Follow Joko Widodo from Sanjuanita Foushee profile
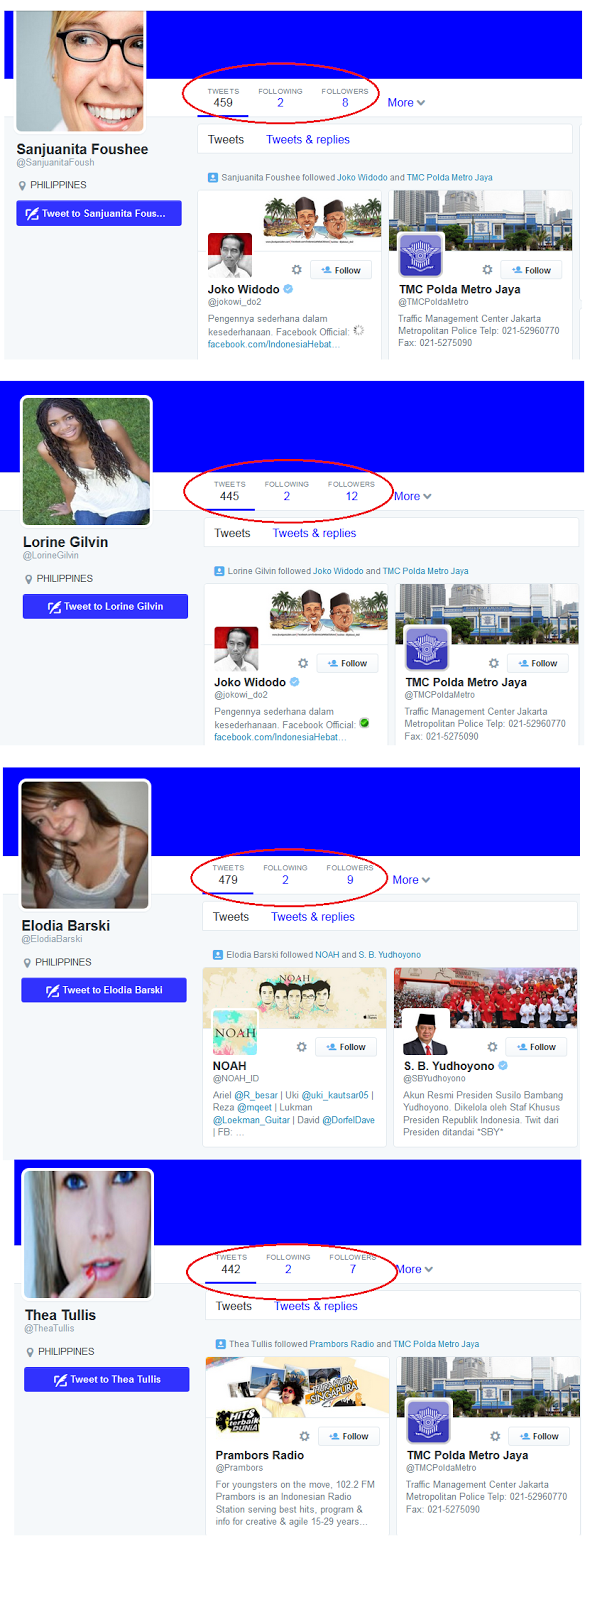Screen dimensions: 602x1600 pyautogui.click(x=340, y=270)
